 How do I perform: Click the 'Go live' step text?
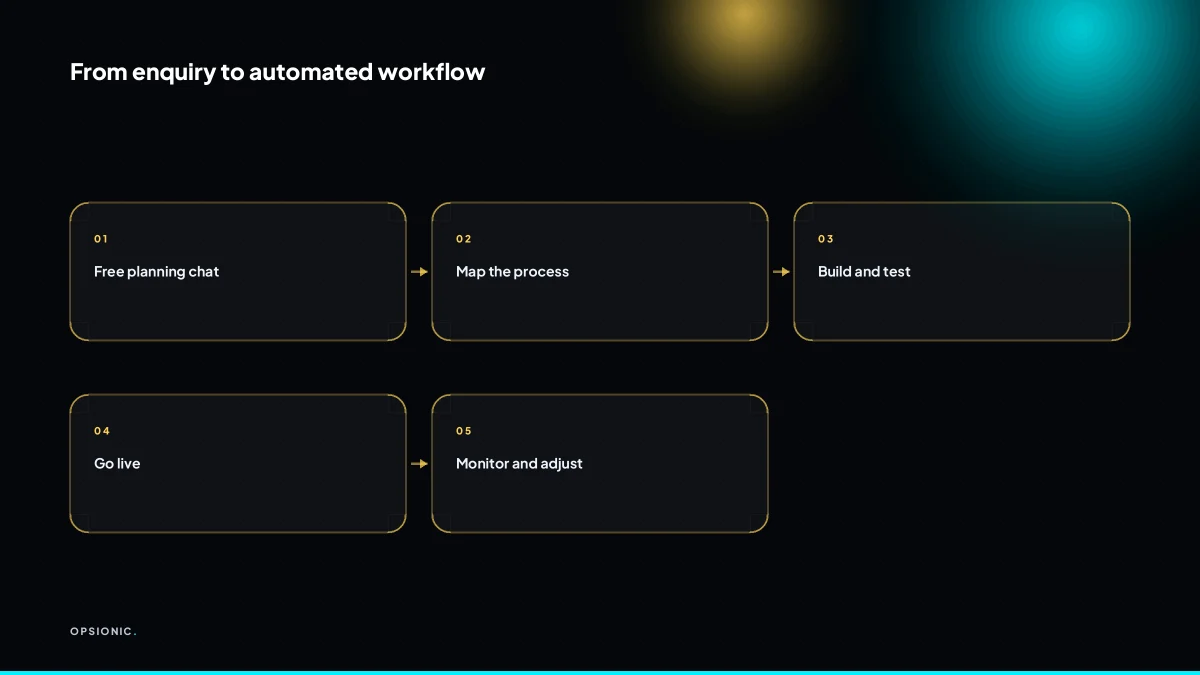point(117,463)
